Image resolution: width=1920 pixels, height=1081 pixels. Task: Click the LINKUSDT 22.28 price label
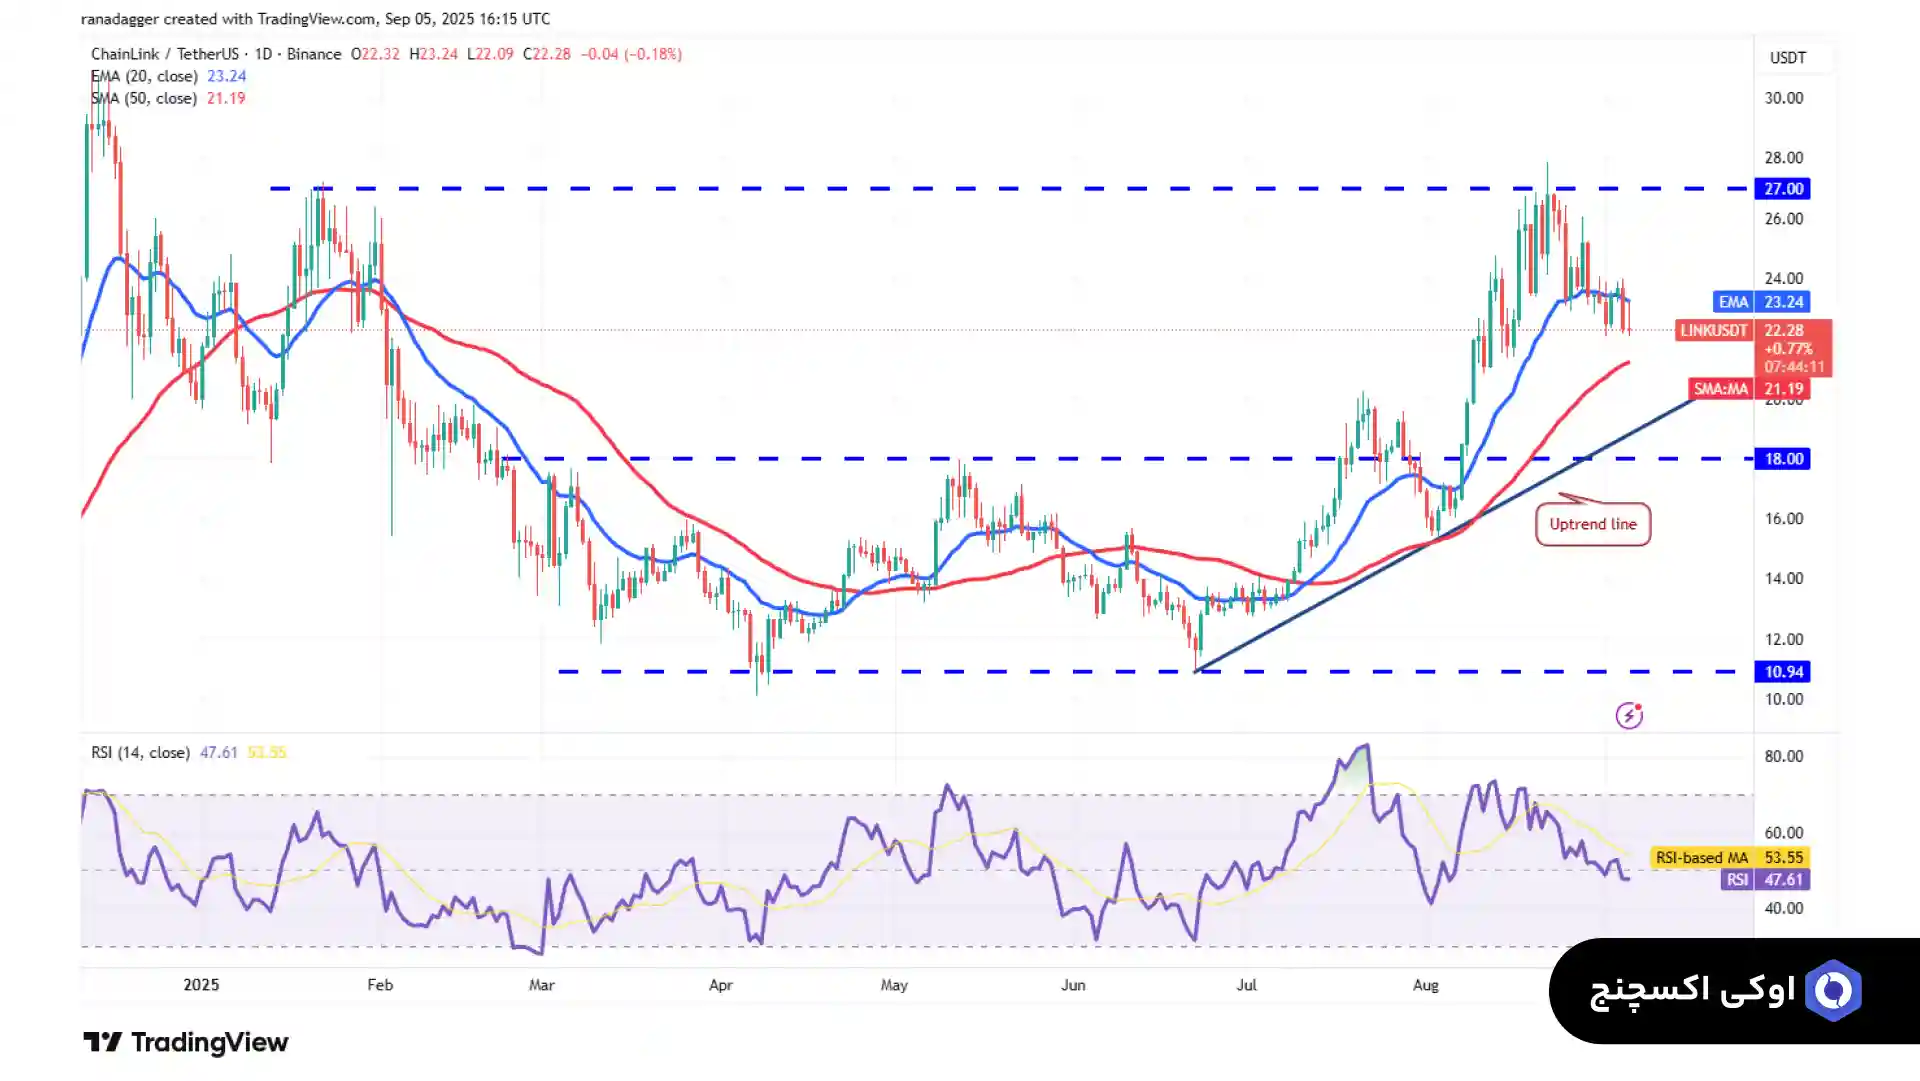[x=1752, y=330]
